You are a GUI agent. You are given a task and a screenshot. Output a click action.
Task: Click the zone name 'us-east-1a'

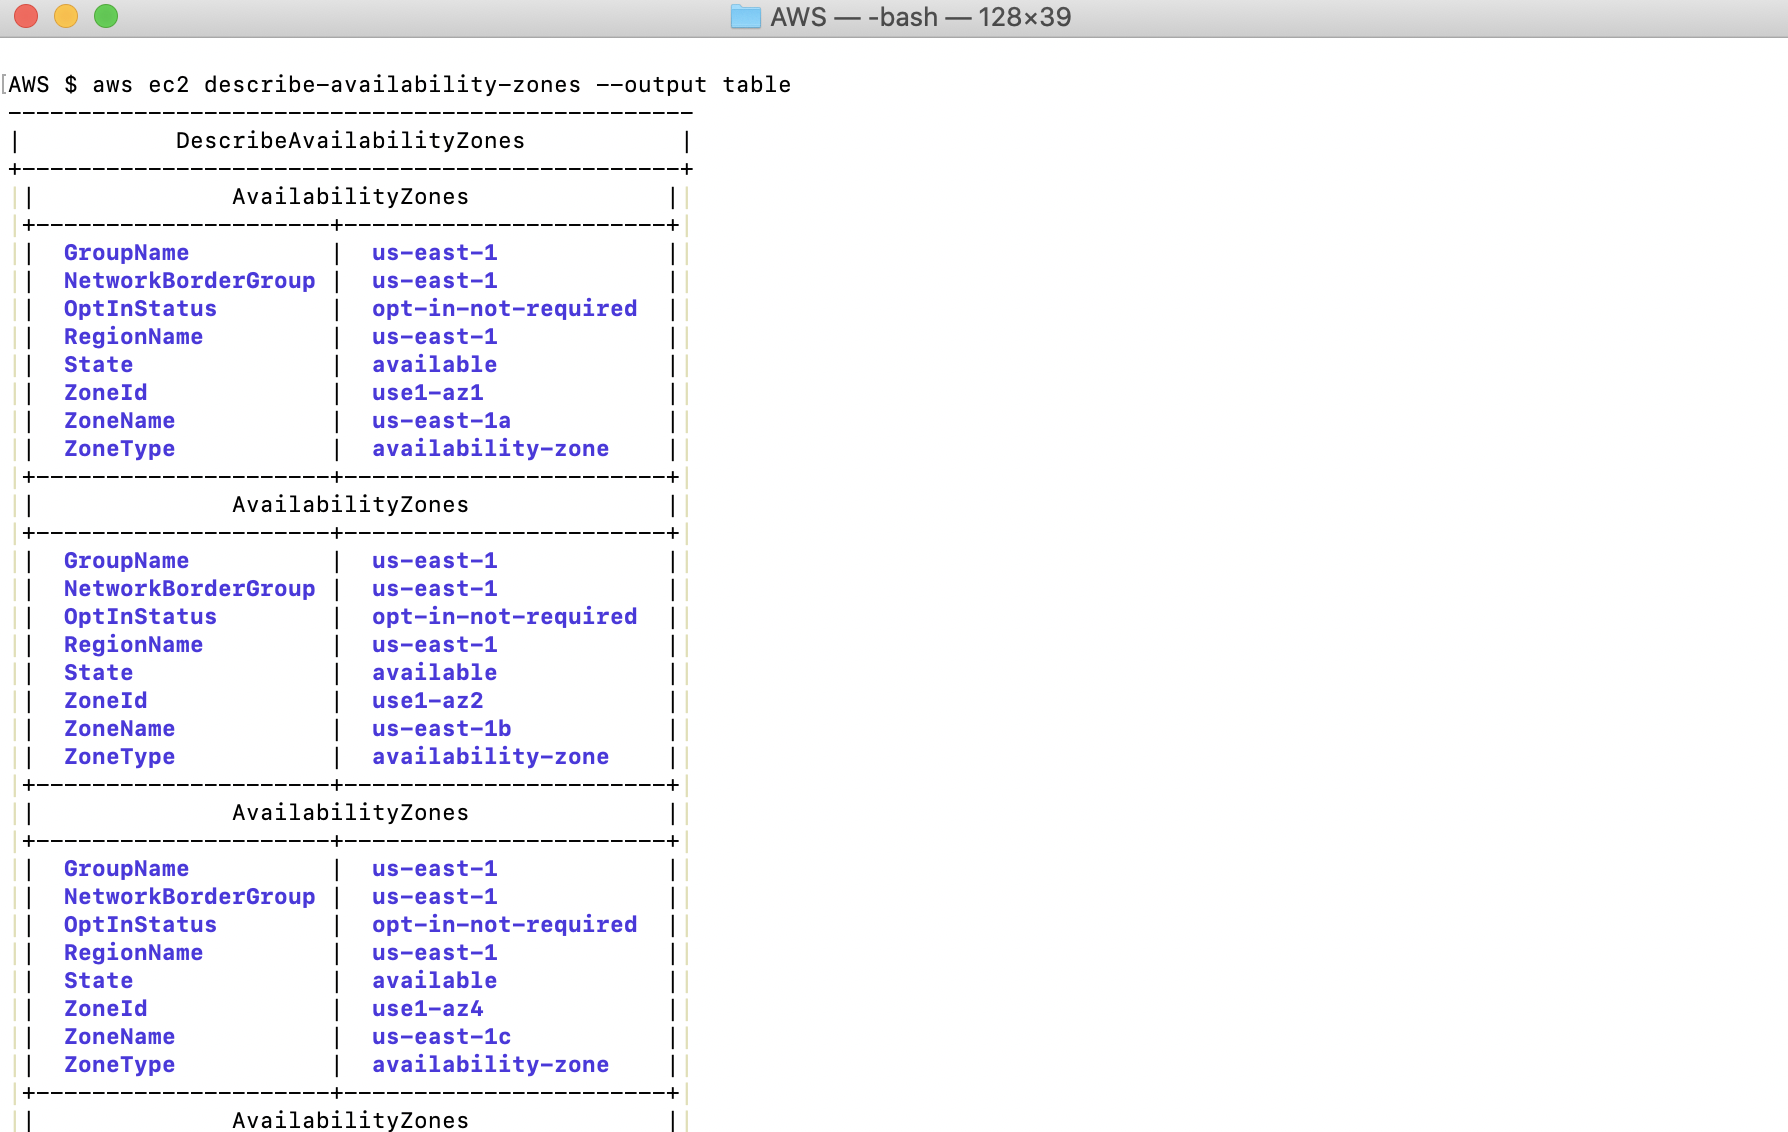pos(441,421)
